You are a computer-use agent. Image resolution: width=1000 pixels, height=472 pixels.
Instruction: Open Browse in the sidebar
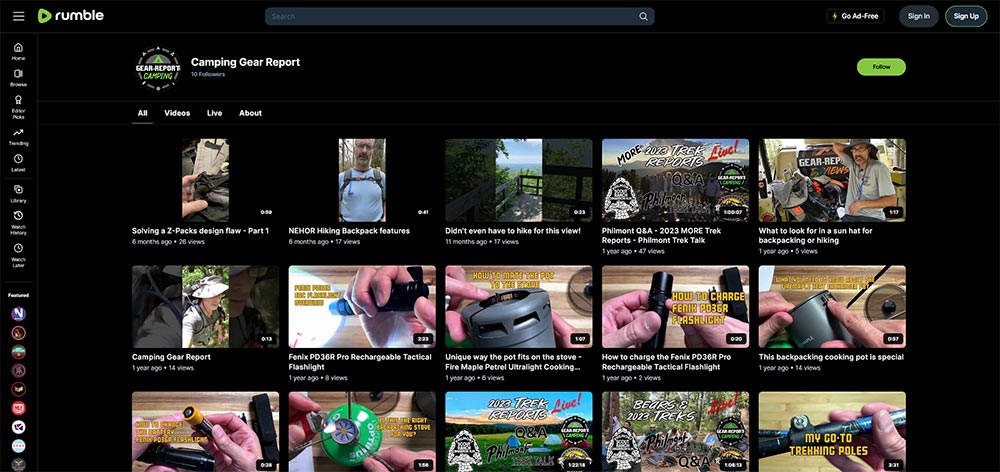point(18,78)
